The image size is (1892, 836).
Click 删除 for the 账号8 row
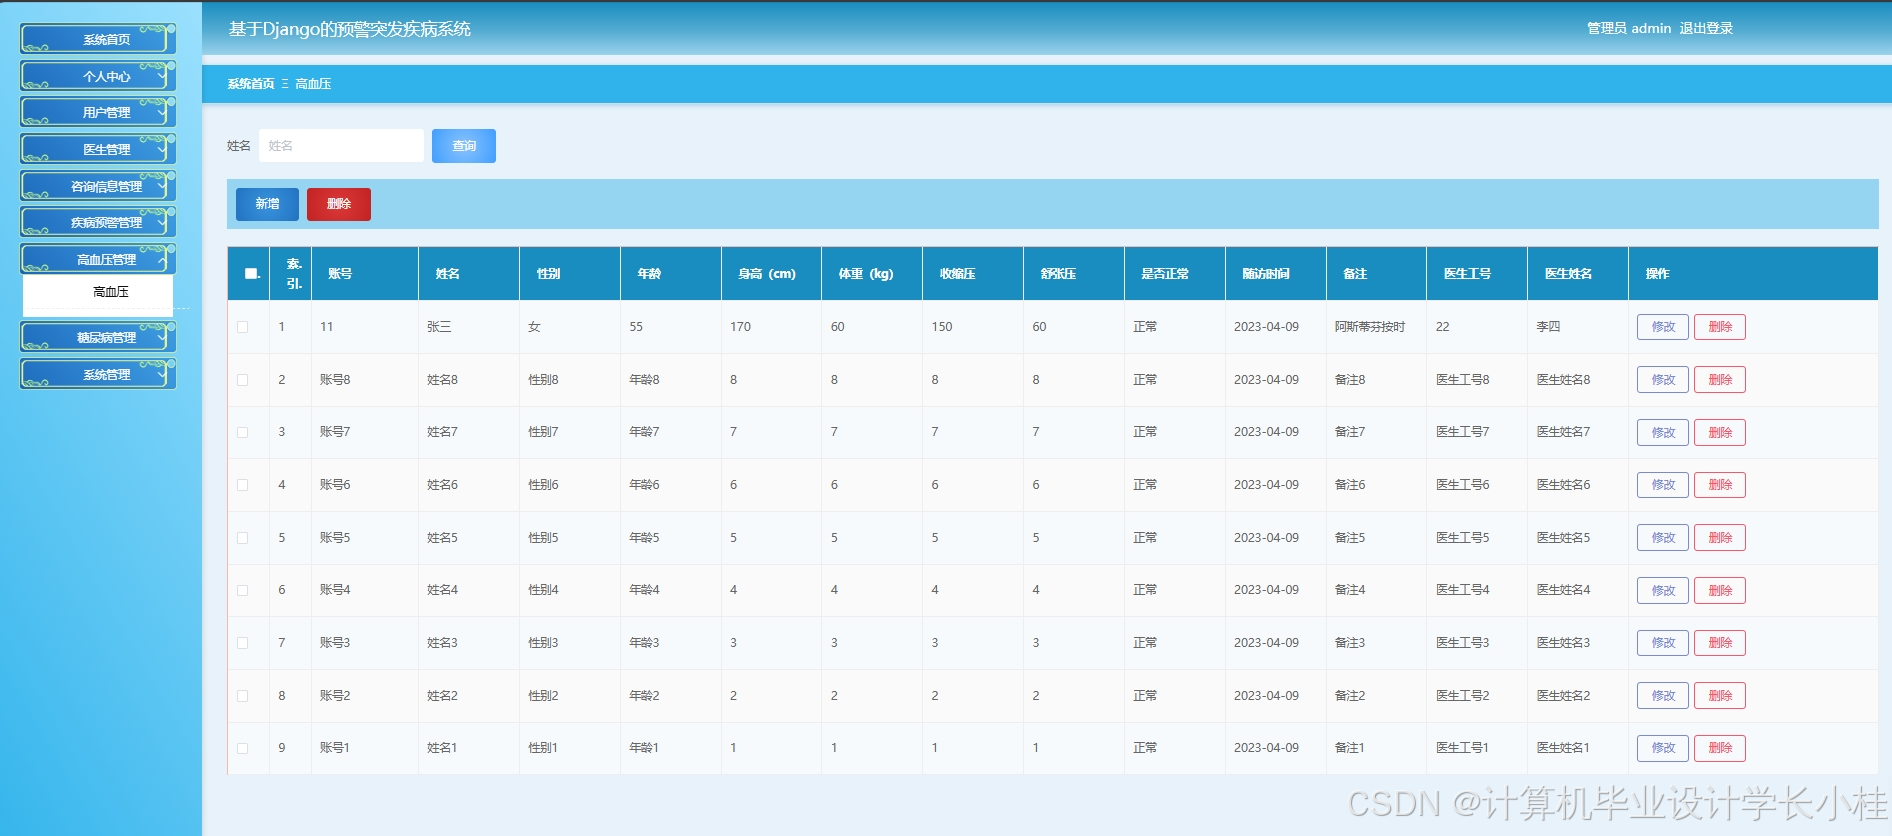tap(1720, 380)
